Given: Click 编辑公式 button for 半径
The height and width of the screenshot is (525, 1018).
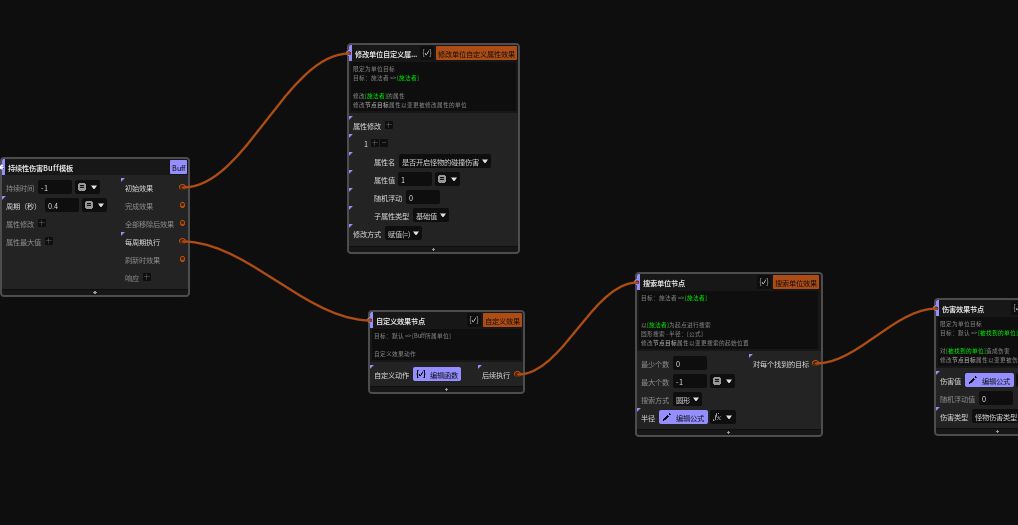Looking at the screenshot, I should [683, 417].
